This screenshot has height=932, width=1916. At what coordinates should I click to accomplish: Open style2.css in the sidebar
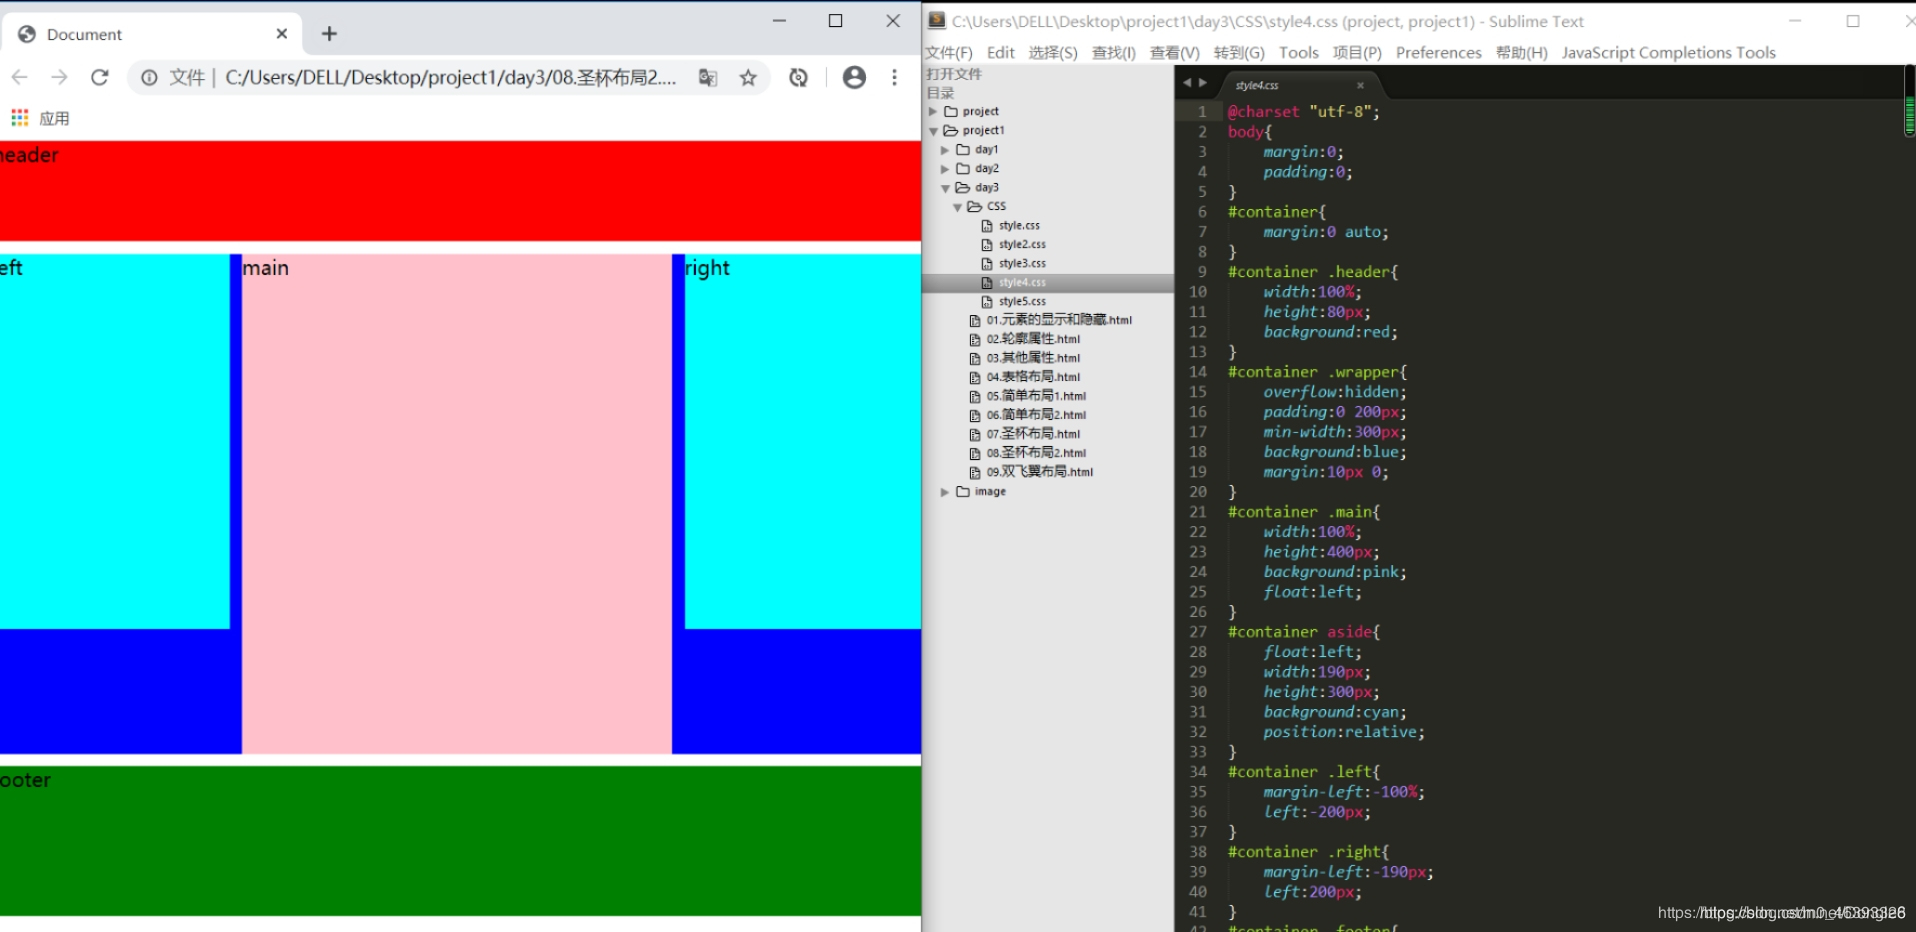point(1022,244)
